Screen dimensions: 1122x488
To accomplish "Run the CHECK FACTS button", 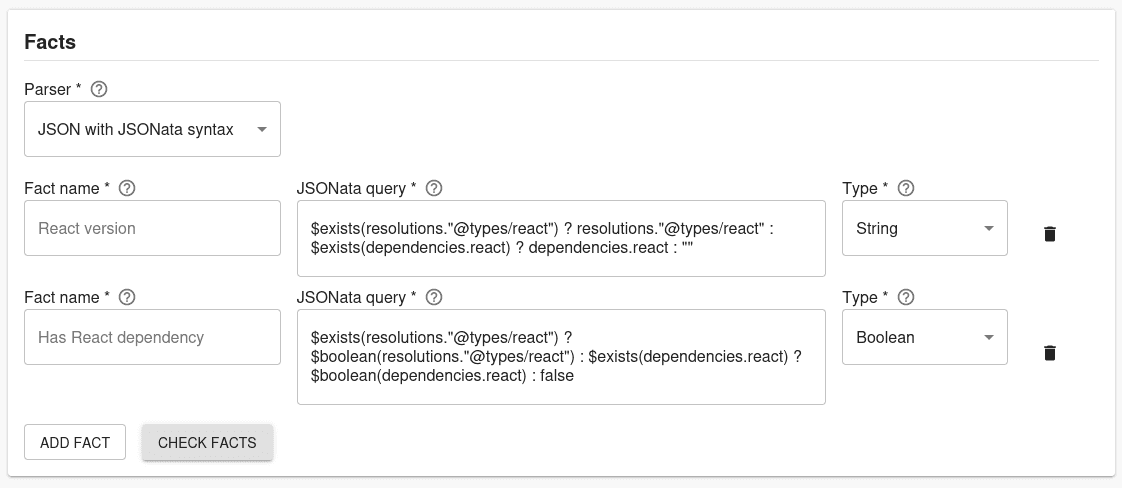I will (x=208, y=442).
